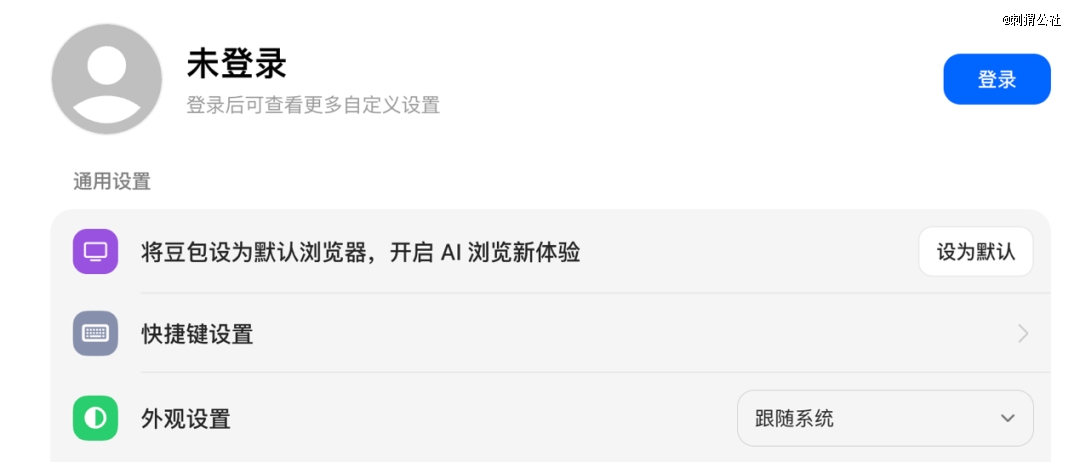This screenshot has width=1080, height=462.
Task: Click 开启 AI 浏览新体验 in the default browser row
Action: (485, 253)
